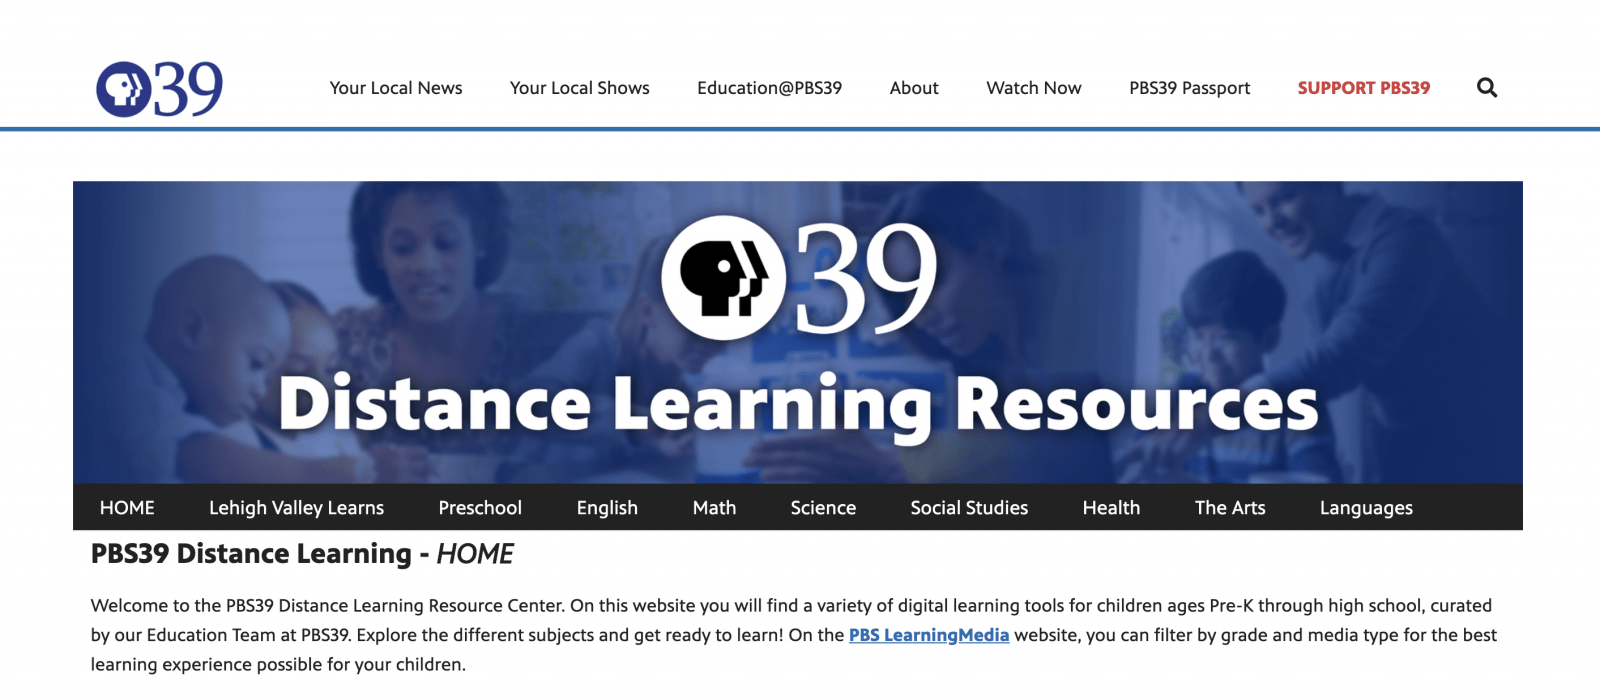Click the Distance Learning Resources banner

[798, 332]
